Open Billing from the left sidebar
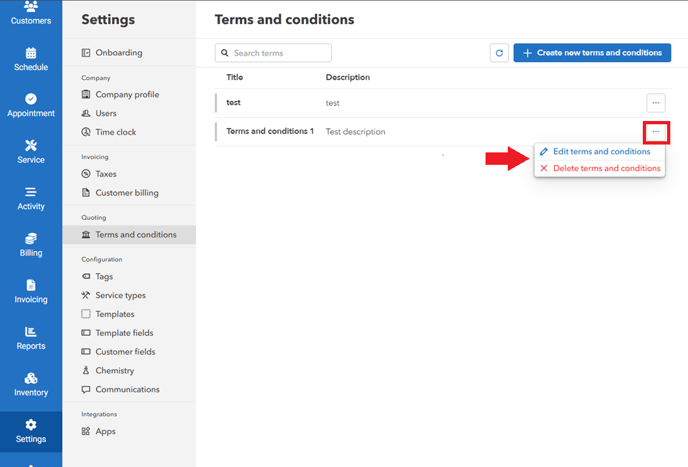This screenshot has width=688, height=467. tap(30, 239)
